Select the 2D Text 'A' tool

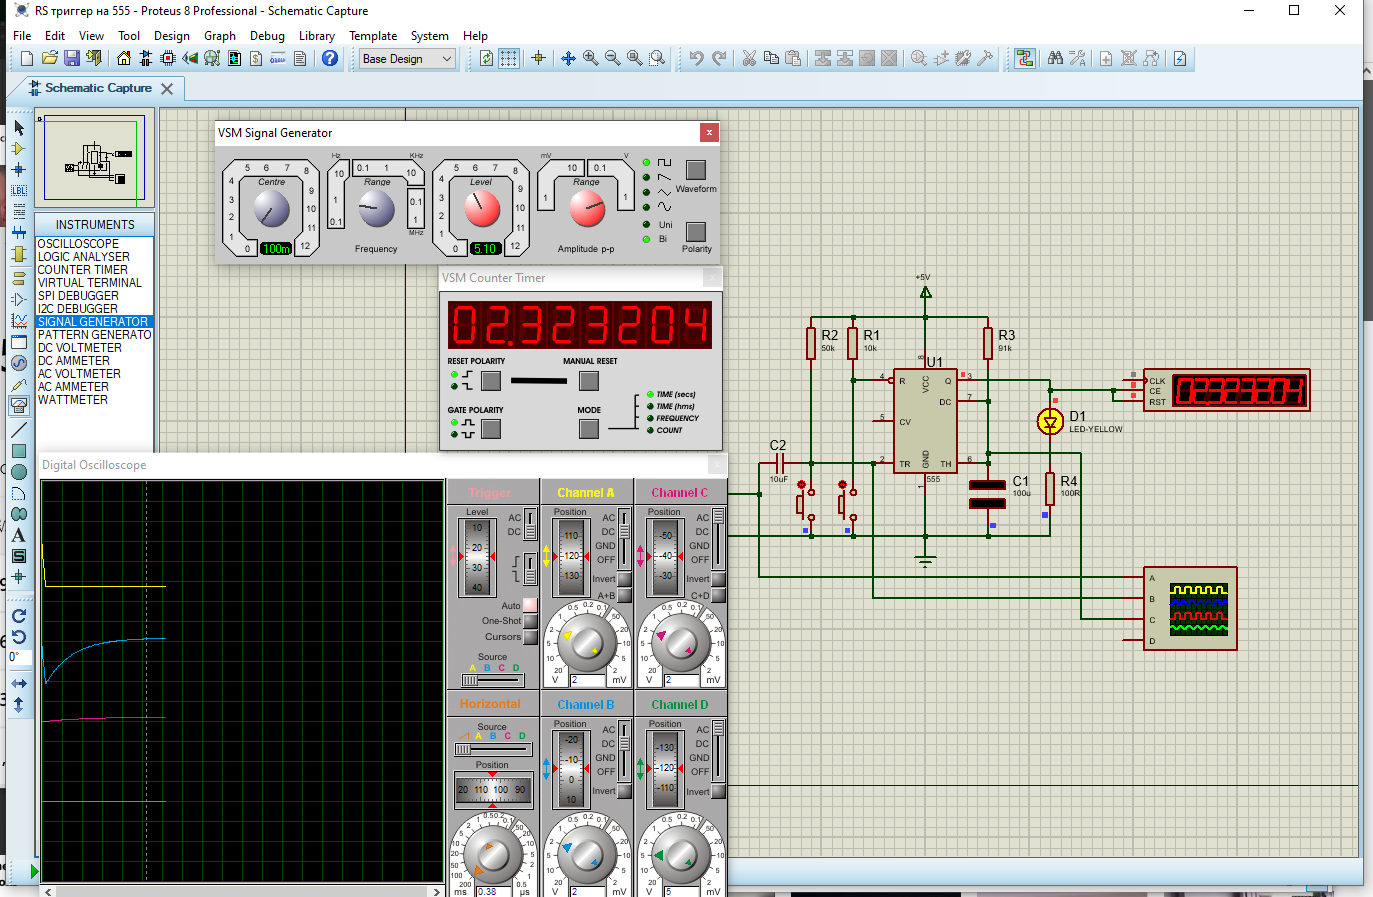click(19, 535)
